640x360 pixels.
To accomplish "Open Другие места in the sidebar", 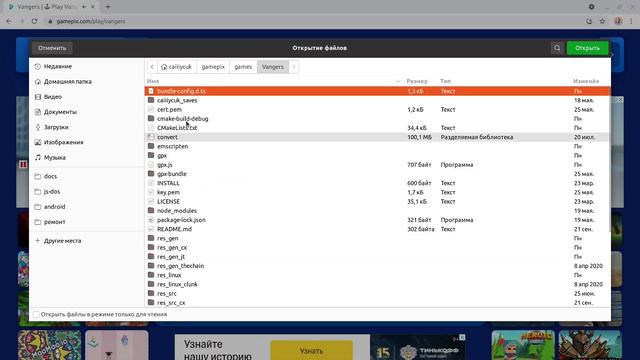I will click(x=62, y=241).
